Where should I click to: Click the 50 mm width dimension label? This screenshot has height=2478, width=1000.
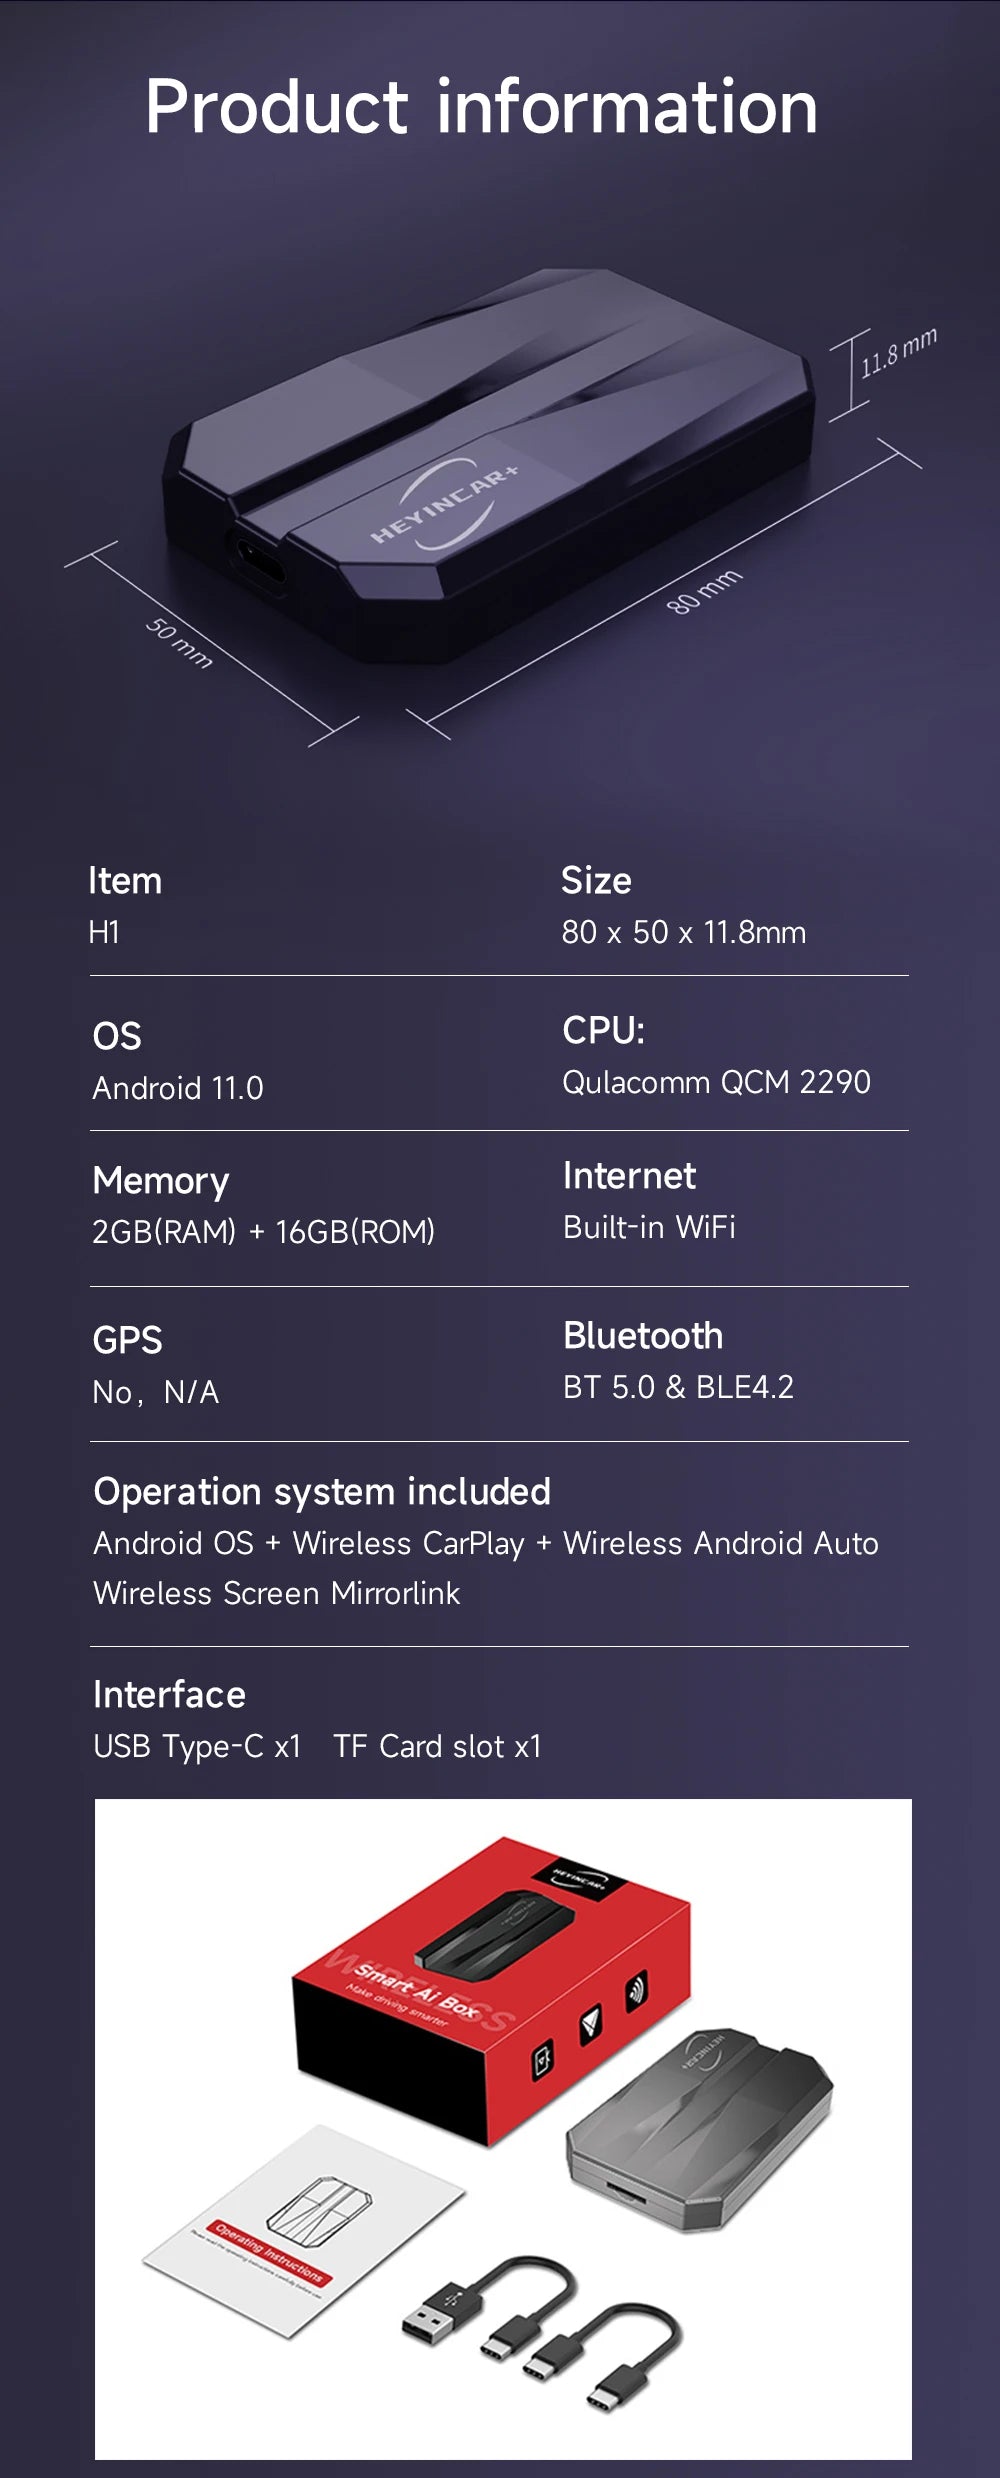tap(179, 641)
